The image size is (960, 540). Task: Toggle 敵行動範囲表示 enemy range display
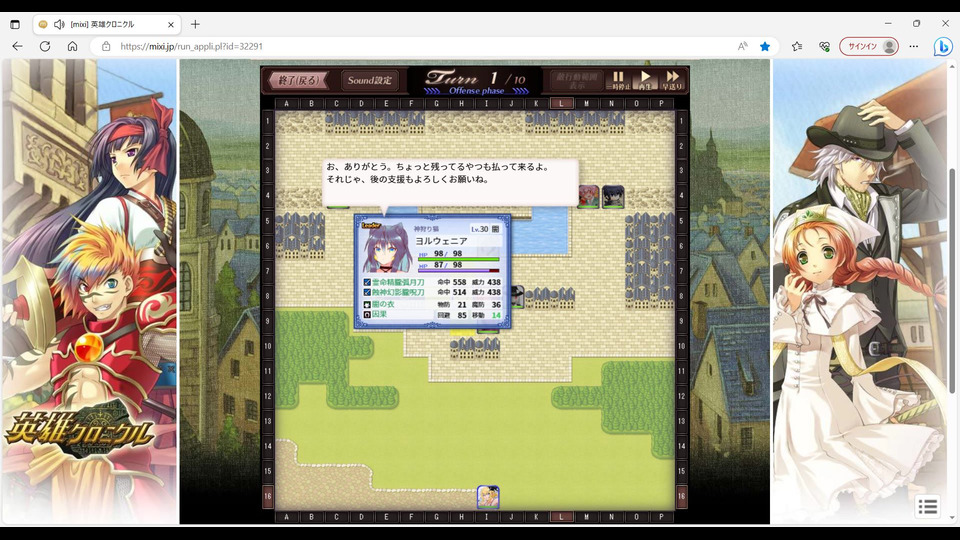coord(577,80)
